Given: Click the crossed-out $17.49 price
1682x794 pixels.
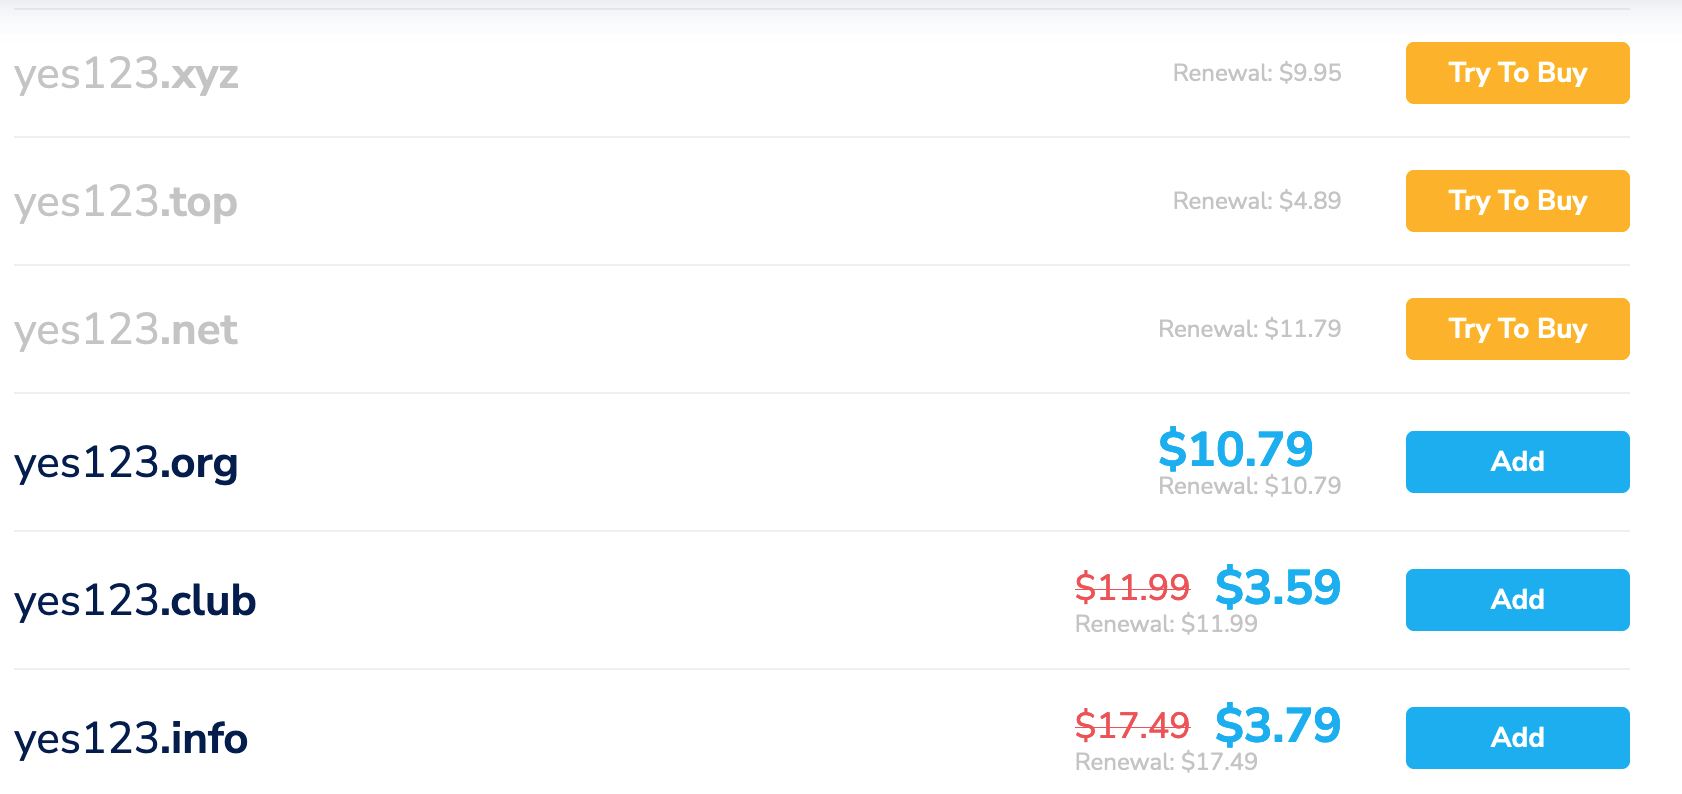Looking at the screenshot, I should click(x=1132, y=725).
